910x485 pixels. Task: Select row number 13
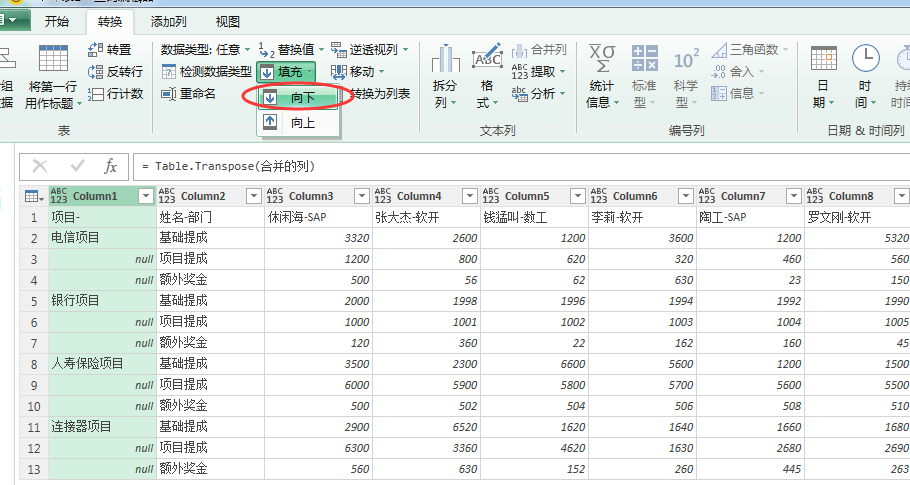click(34, 469)
